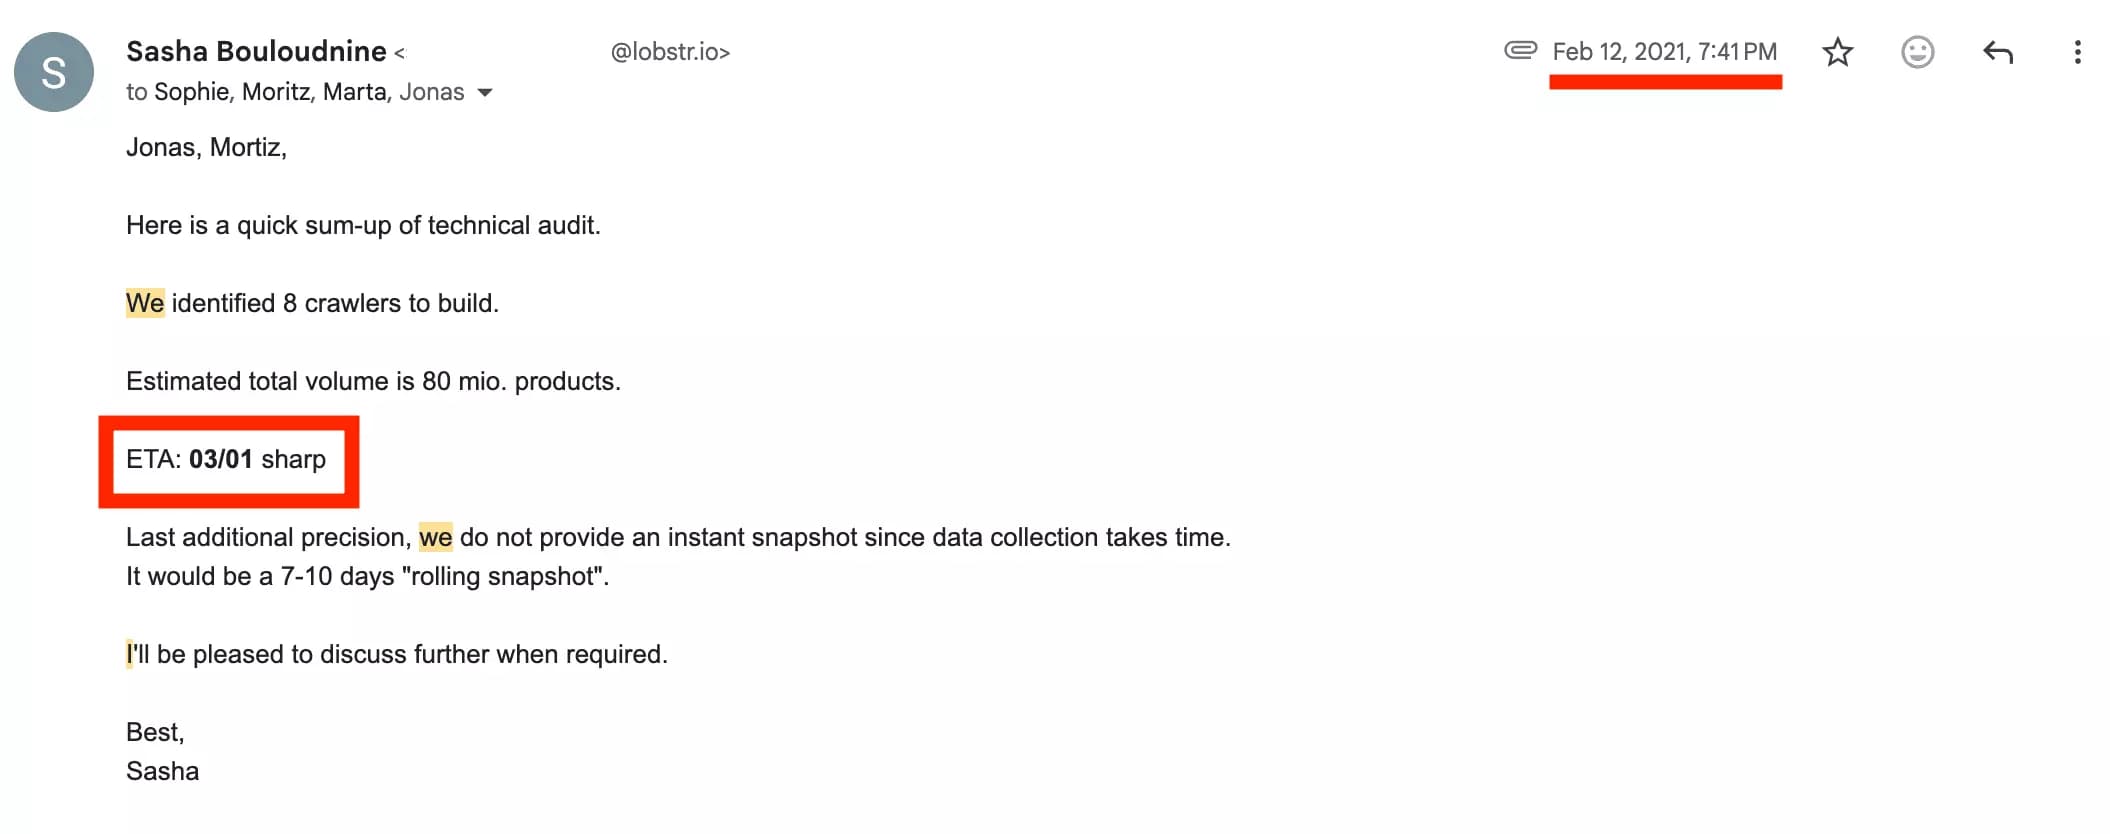Image resolution: width=2110 pixels, height=834 pixels.
Task: Click the @lobstr.io email address
Action: [x=668, y=51]
